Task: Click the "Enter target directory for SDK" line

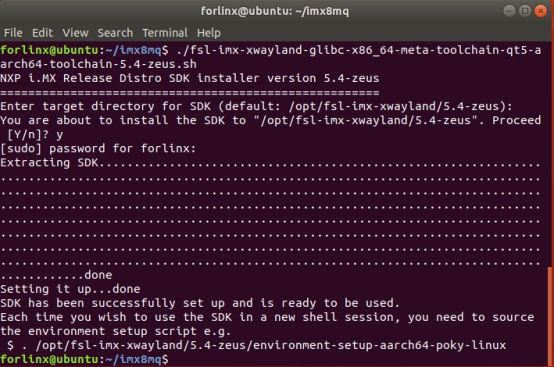Action: coord(256,106)
